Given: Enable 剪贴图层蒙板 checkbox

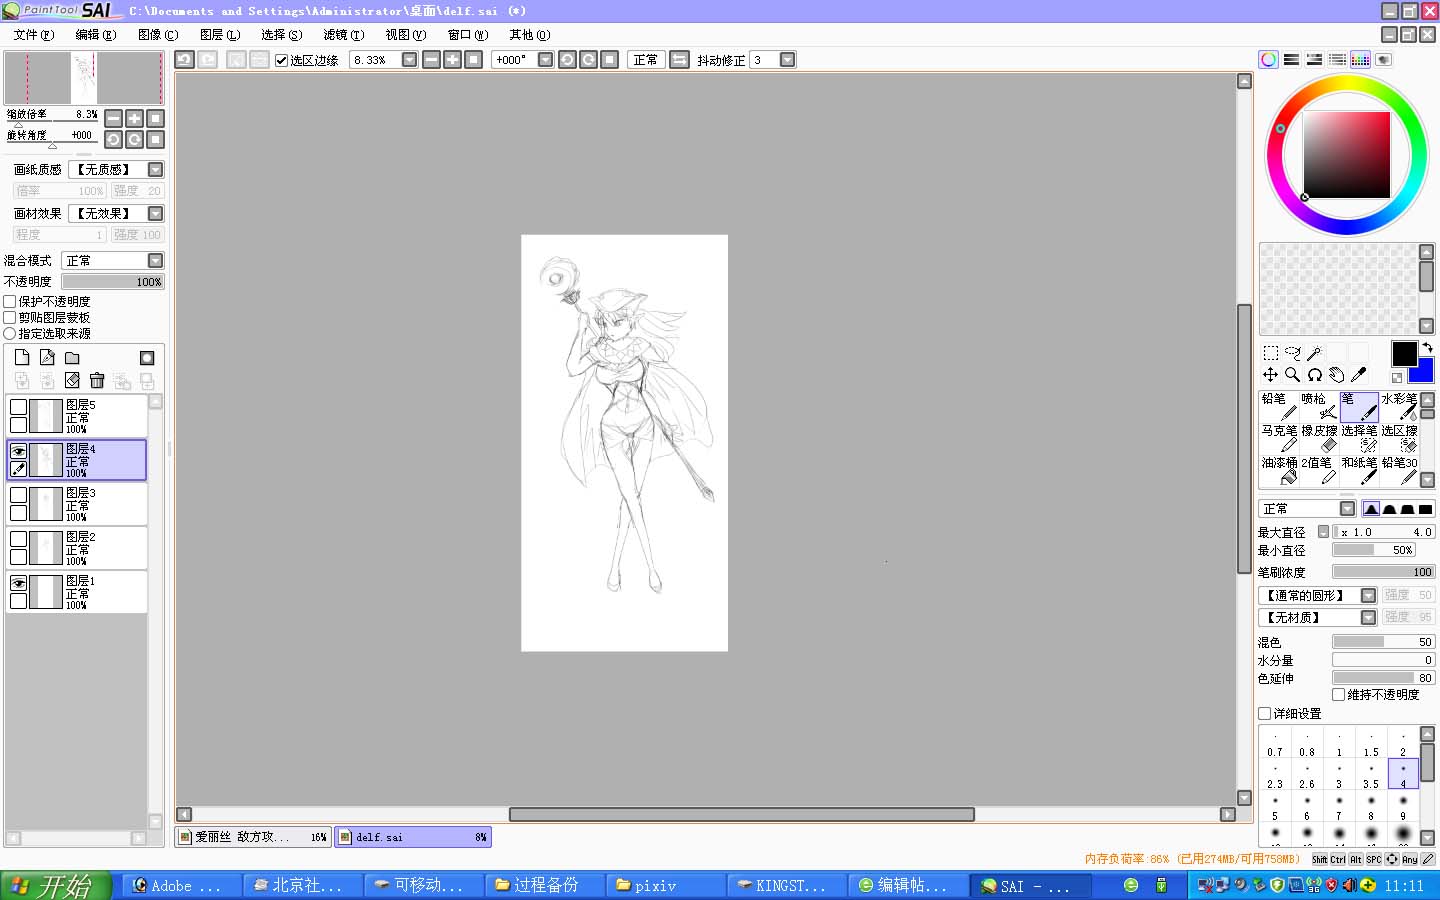Looking at the screenshot, I should point(10,317).
